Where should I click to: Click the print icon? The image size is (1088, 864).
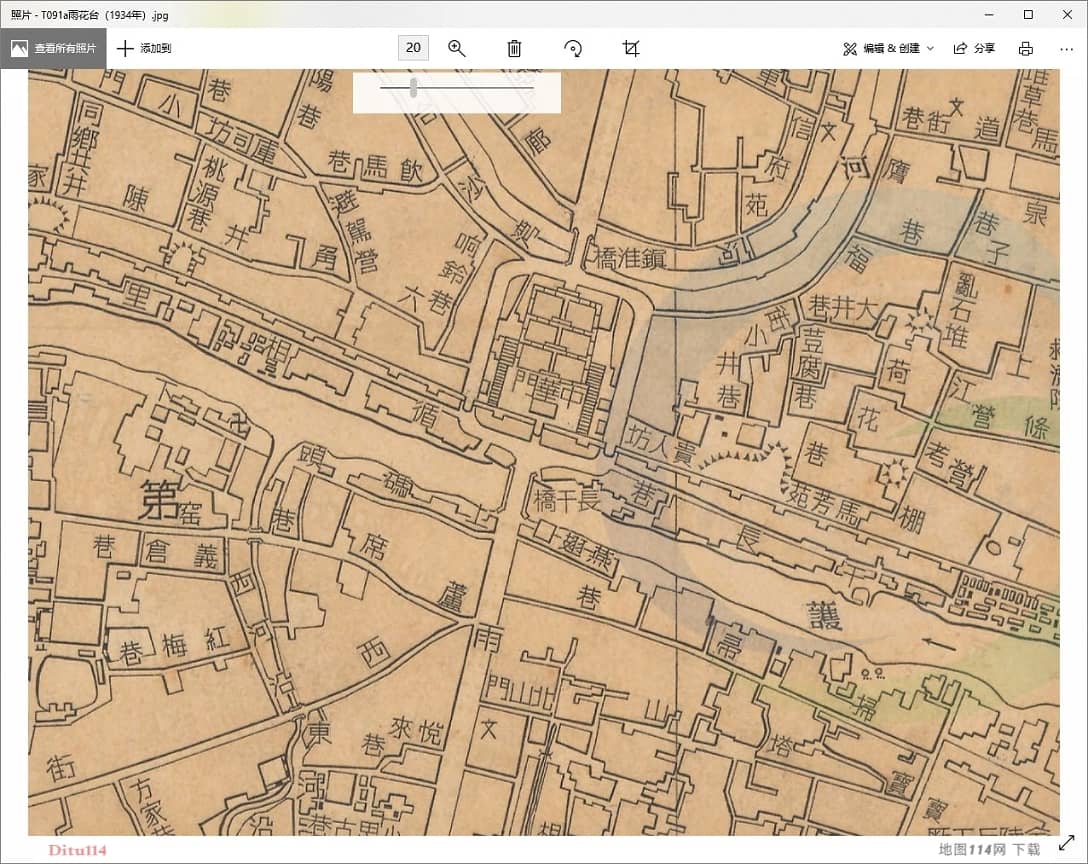click(1025, 48)
